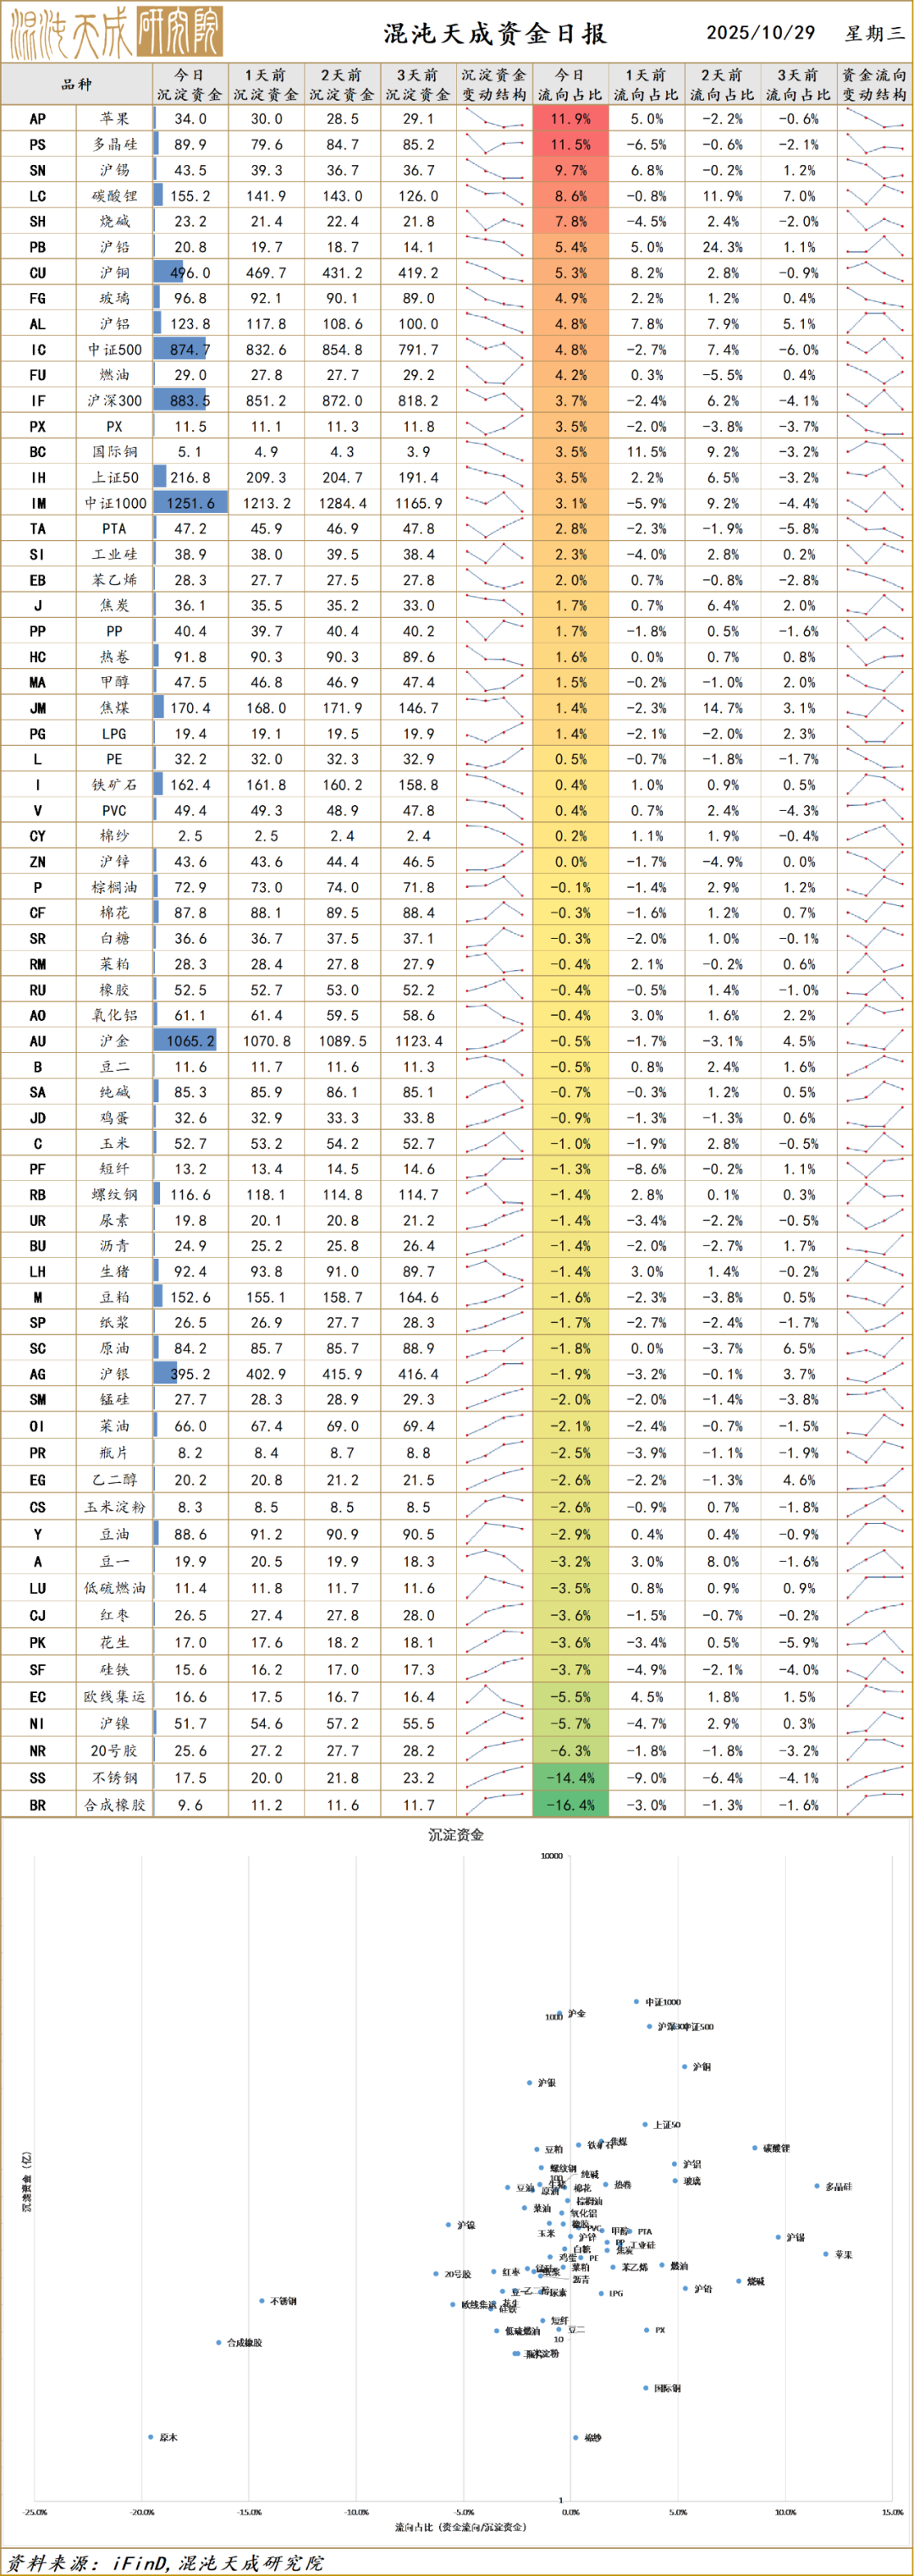Click the red 11.9% cell for 苹果
This screenshot has height=2576, width=914.
pos(570,119)
